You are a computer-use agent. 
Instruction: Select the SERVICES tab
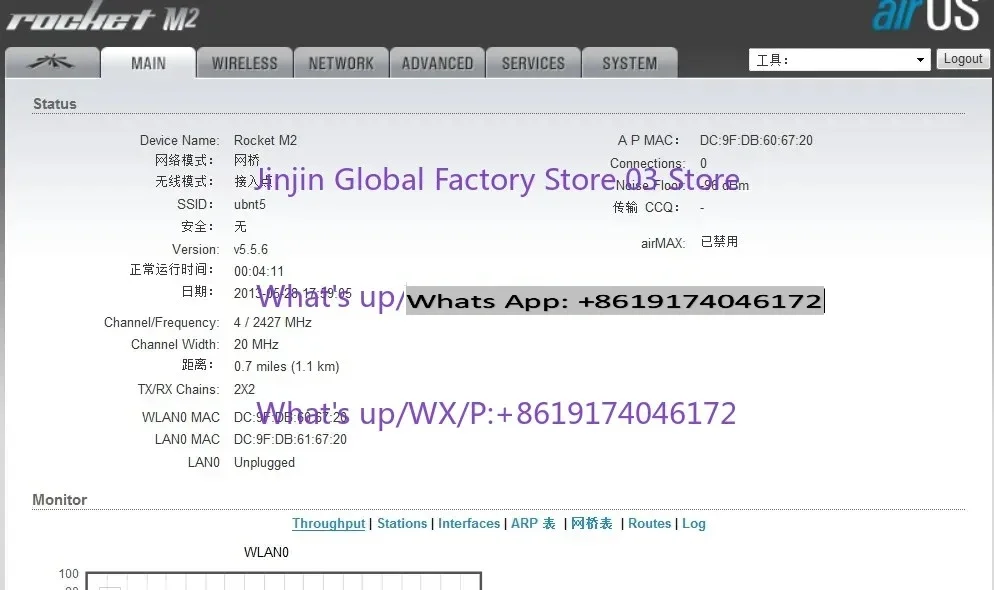point(533,63)
